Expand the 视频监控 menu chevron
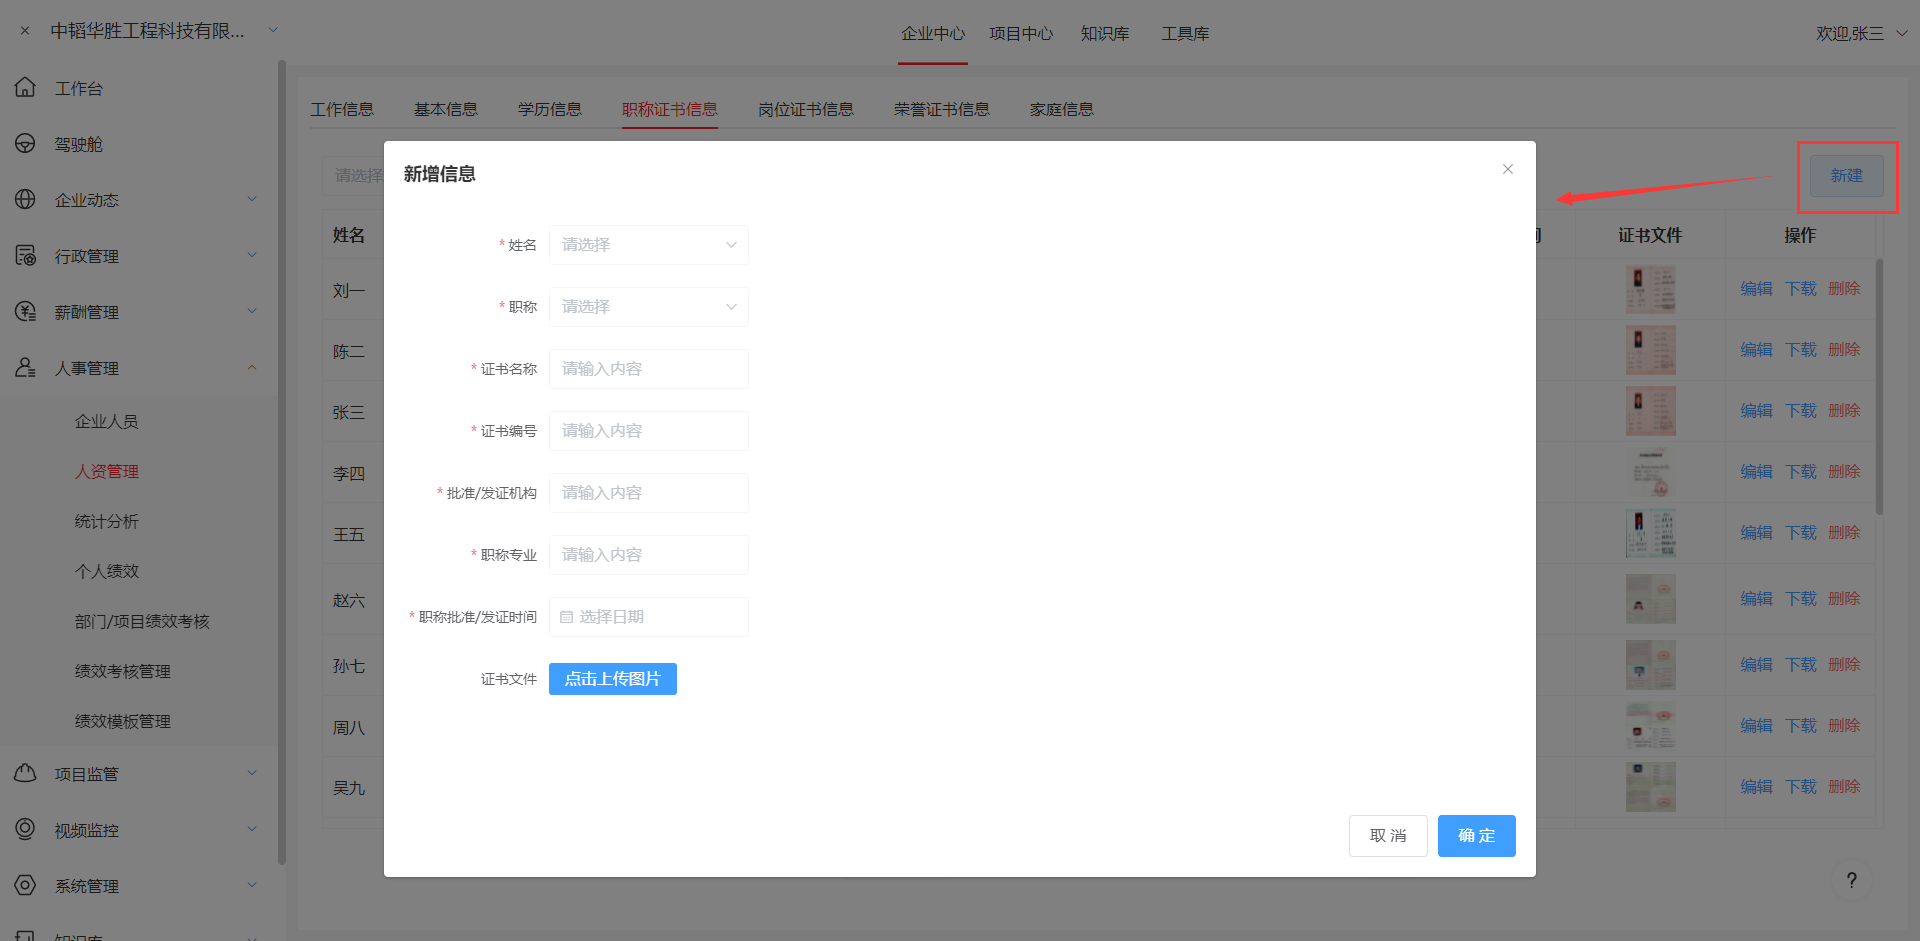 pos(252,829)
